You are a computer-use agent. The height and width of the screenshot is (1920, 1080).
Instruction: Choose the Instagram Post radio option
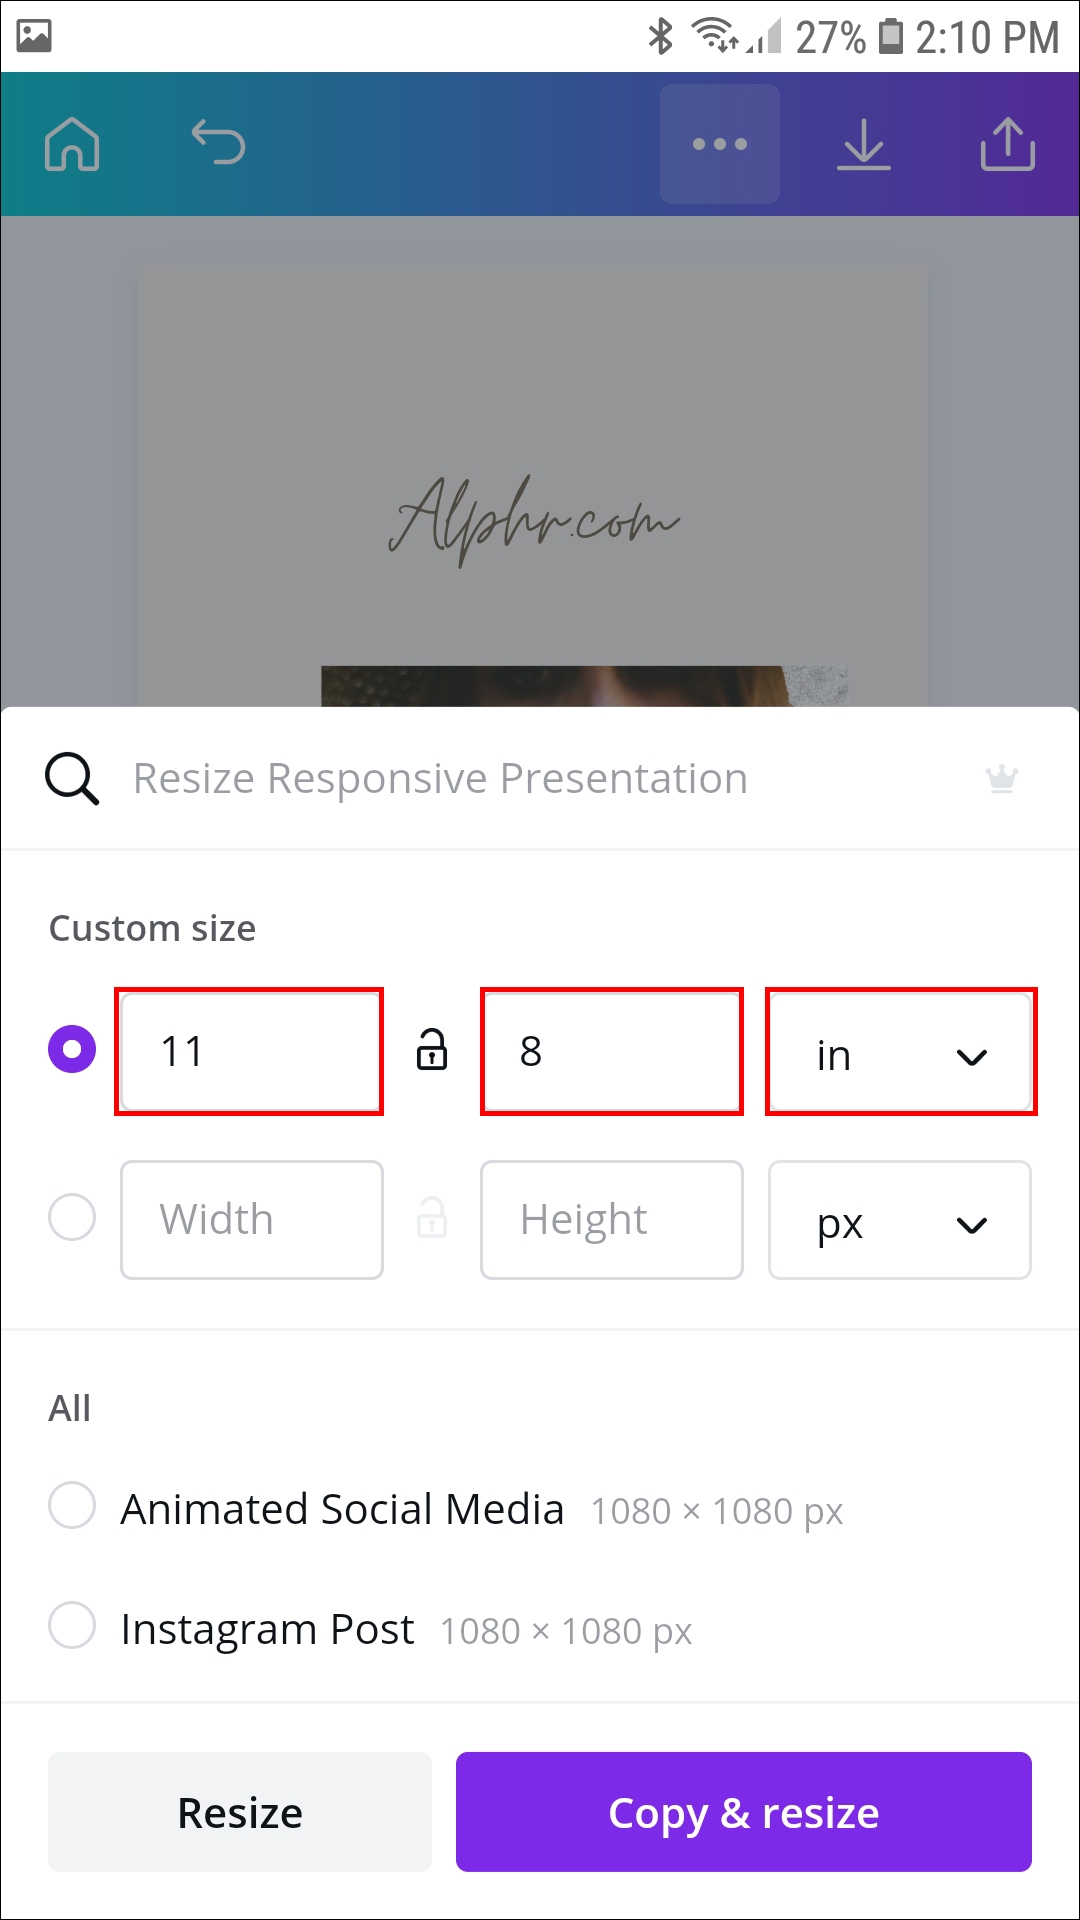tap(72, 1626)
